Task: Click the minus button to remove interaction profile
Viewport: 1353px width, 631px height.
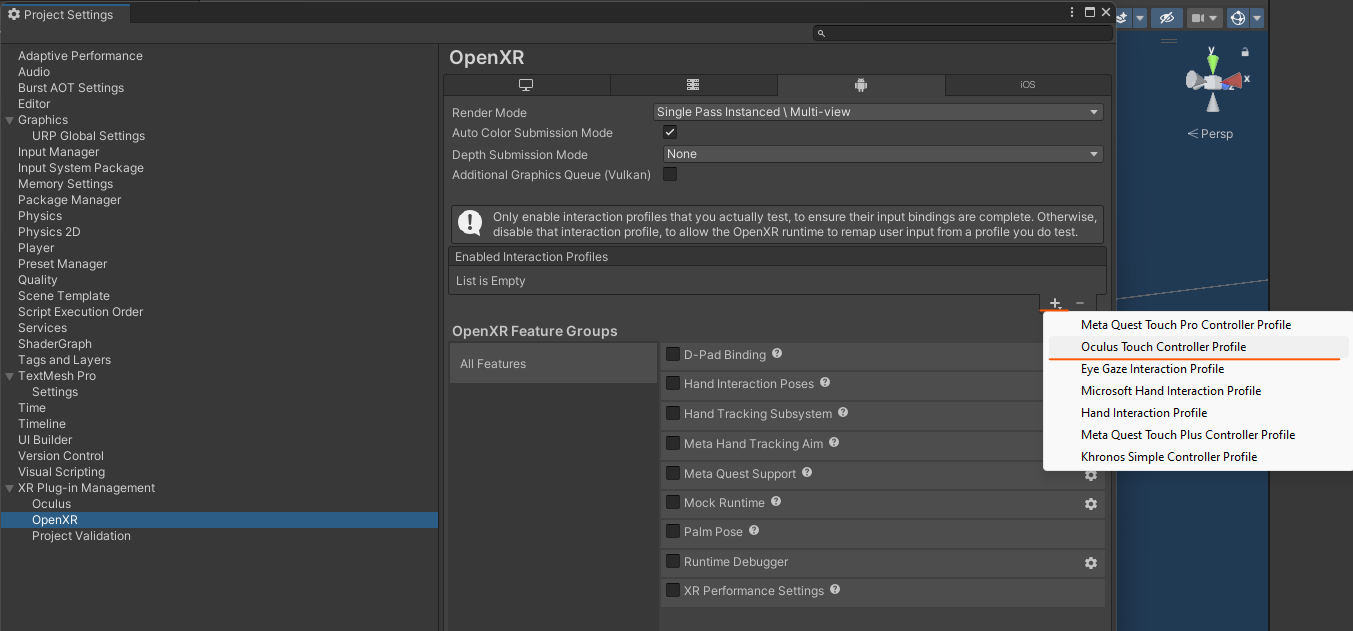Action: click(x=1080, y=303)
